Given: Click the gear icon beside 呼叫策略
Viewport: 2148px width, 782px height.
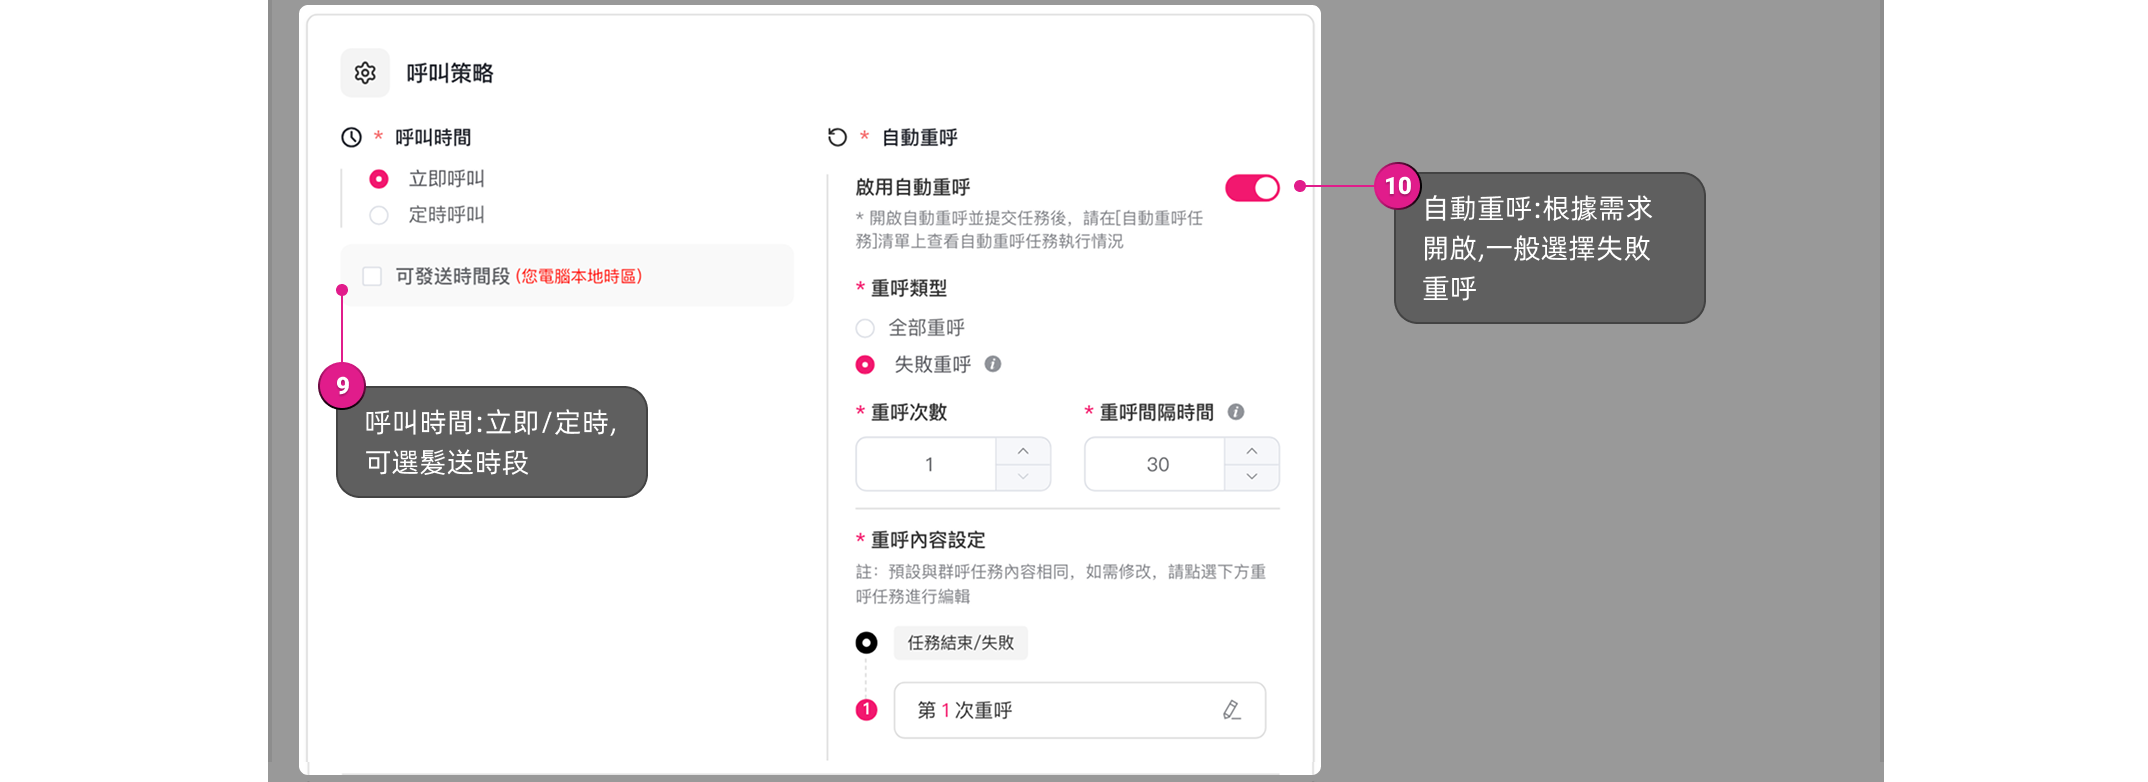Looking at the screenshot, I should pyautogui.click(x=365, y=73).
